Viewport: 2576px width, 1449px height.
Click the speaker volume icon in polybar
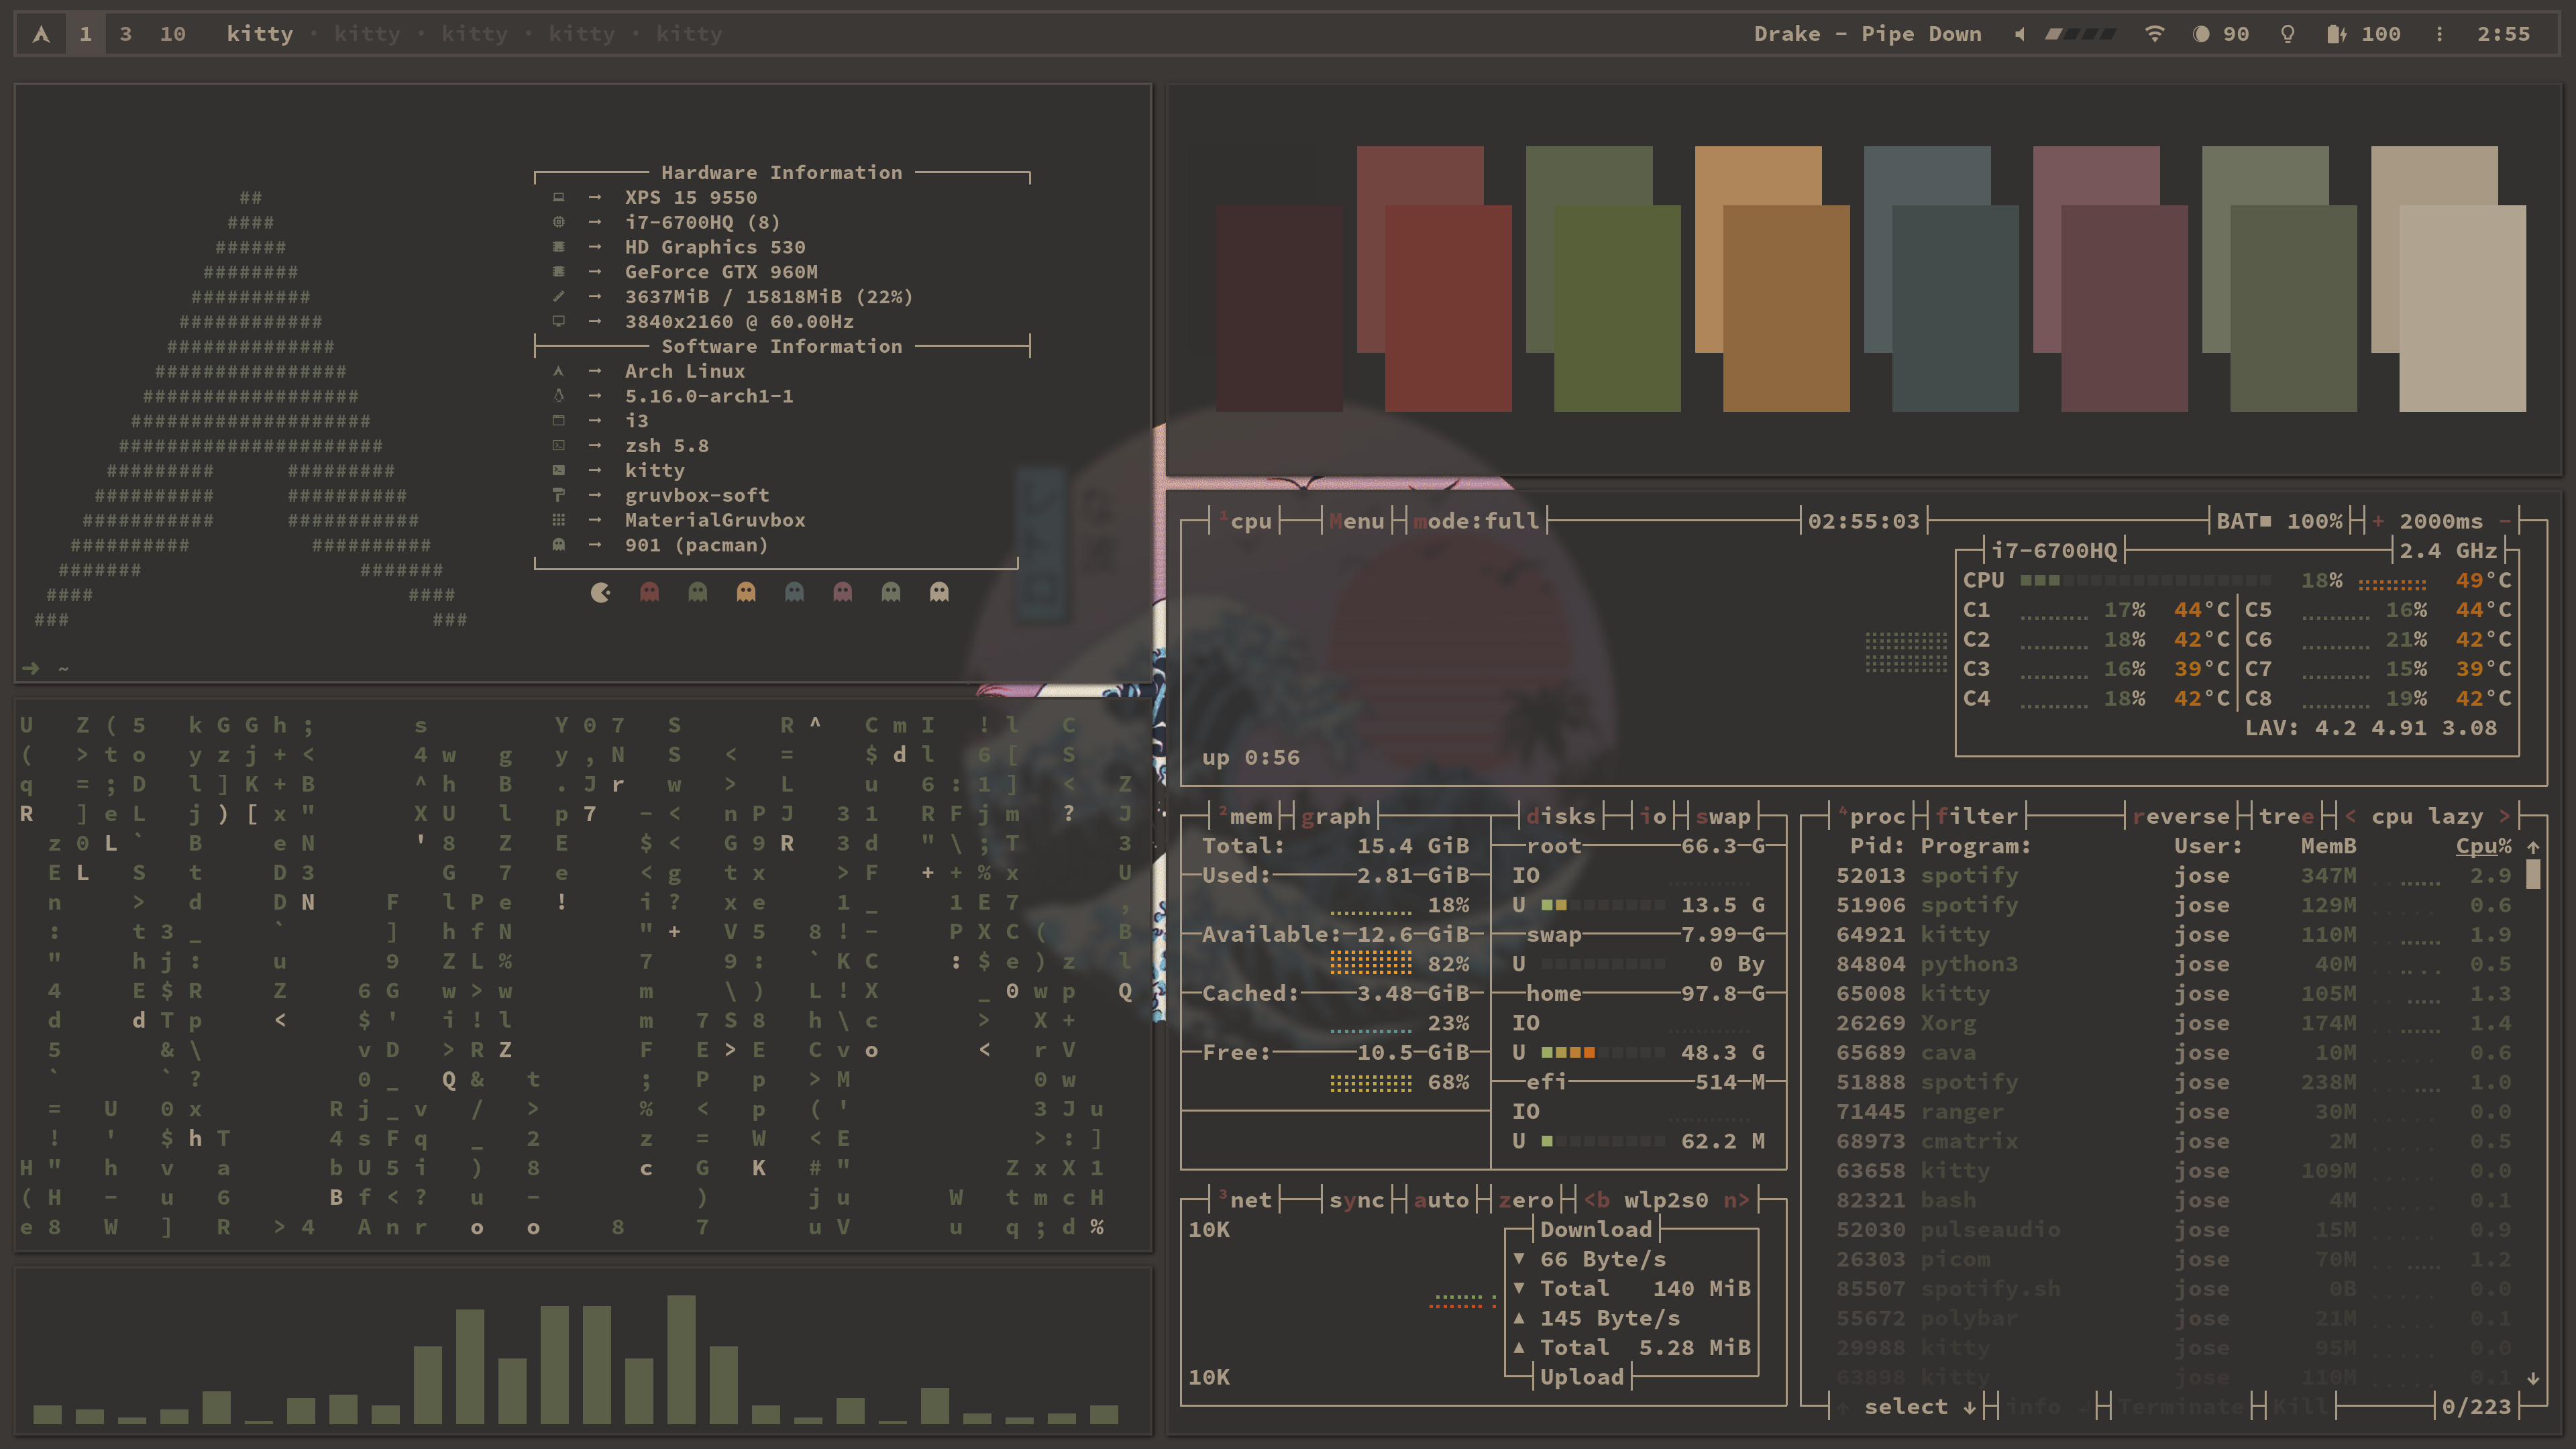click(x=2019, y=34)
